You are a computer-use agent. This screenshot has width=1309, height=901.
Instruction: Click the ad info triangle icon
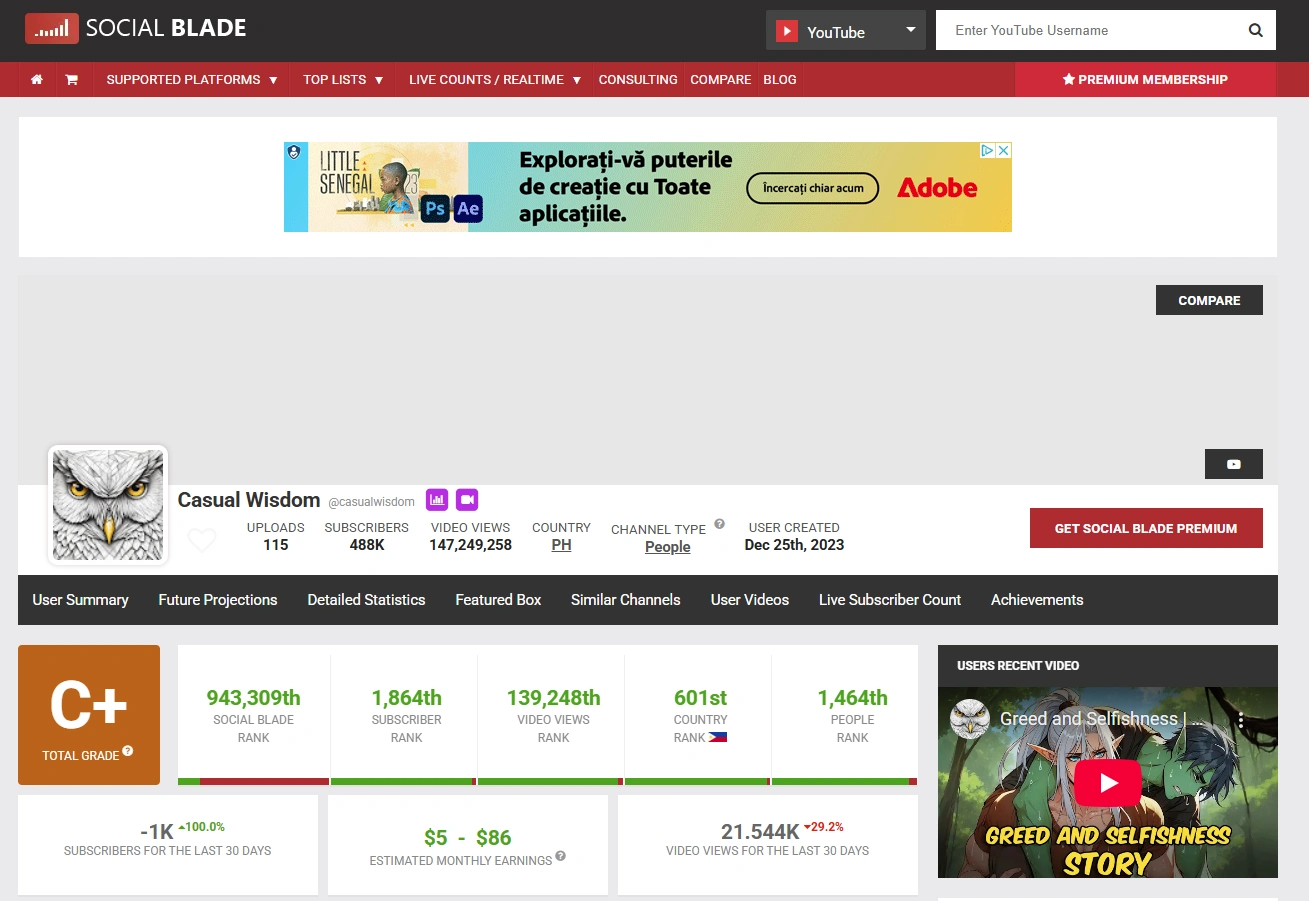click(x=987, y=150)
